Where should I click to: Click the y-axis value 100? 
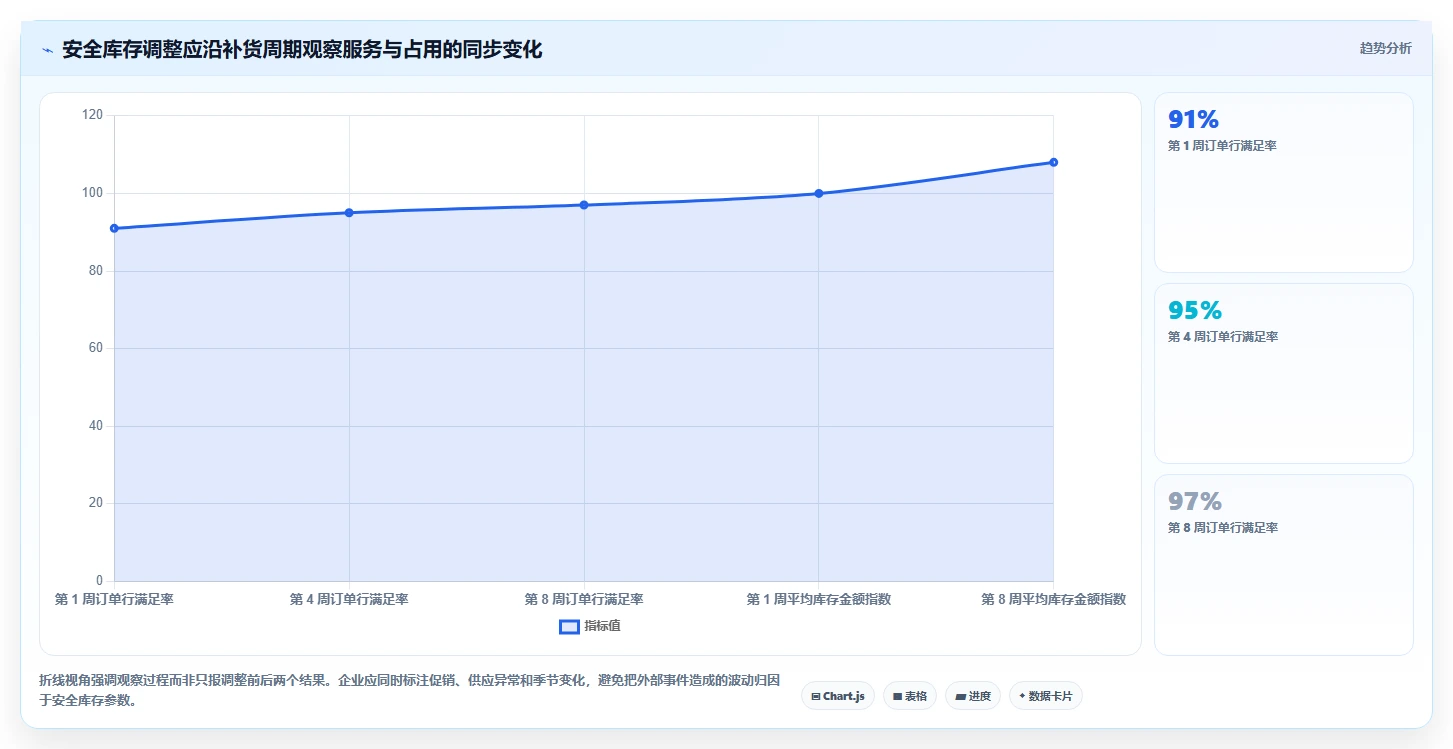pos(92,193)
